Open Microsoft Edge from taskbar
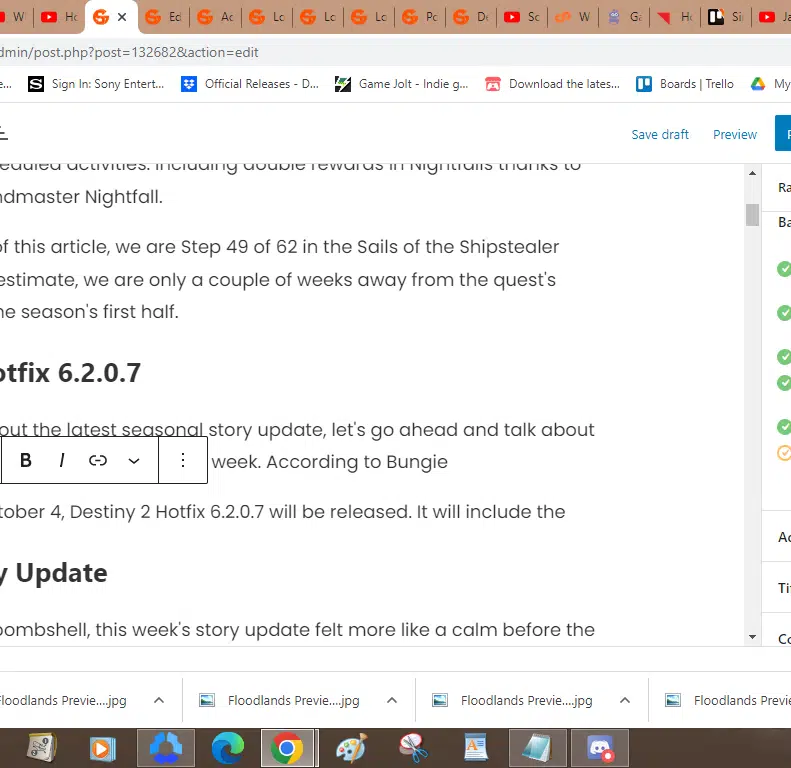The height and width of the screenshot is (768, 791). (228, 747)
